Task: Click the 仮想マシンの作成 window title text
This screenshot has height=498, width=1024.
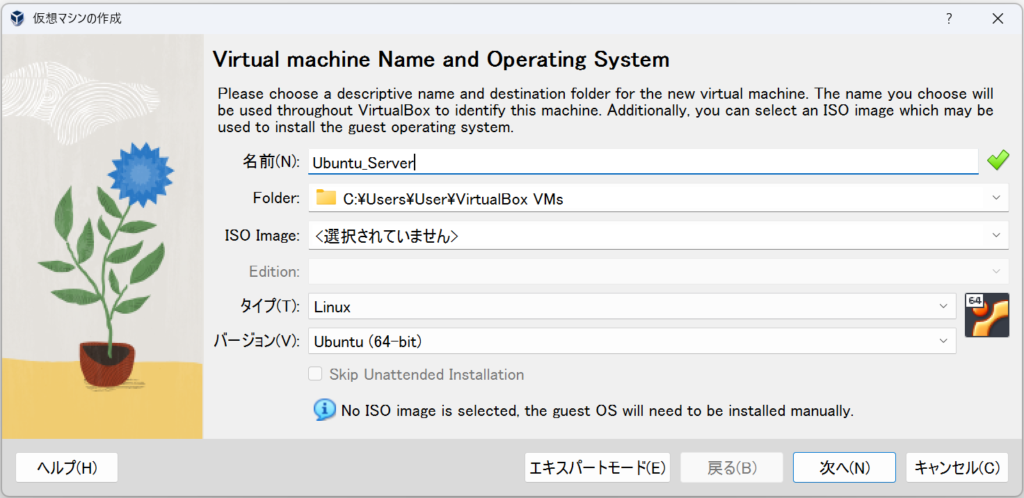Action: [77, 19]
